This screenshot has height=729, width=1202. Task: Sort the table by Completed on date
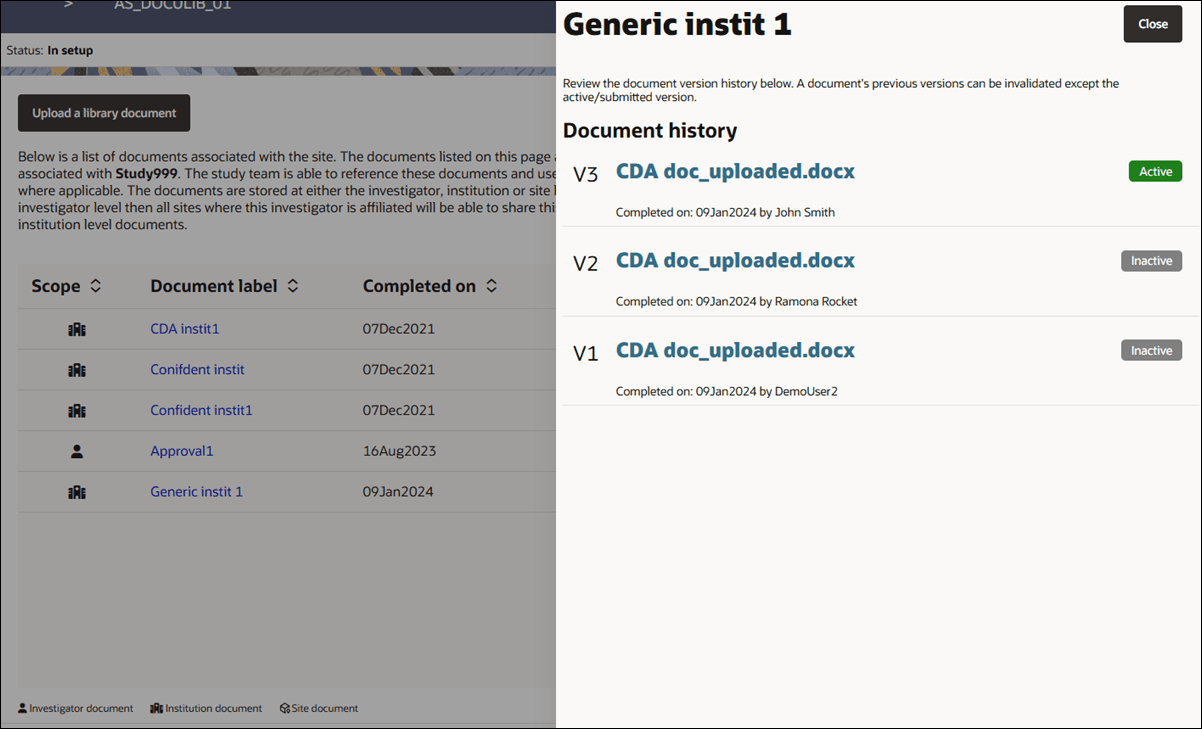pos(491,285)
